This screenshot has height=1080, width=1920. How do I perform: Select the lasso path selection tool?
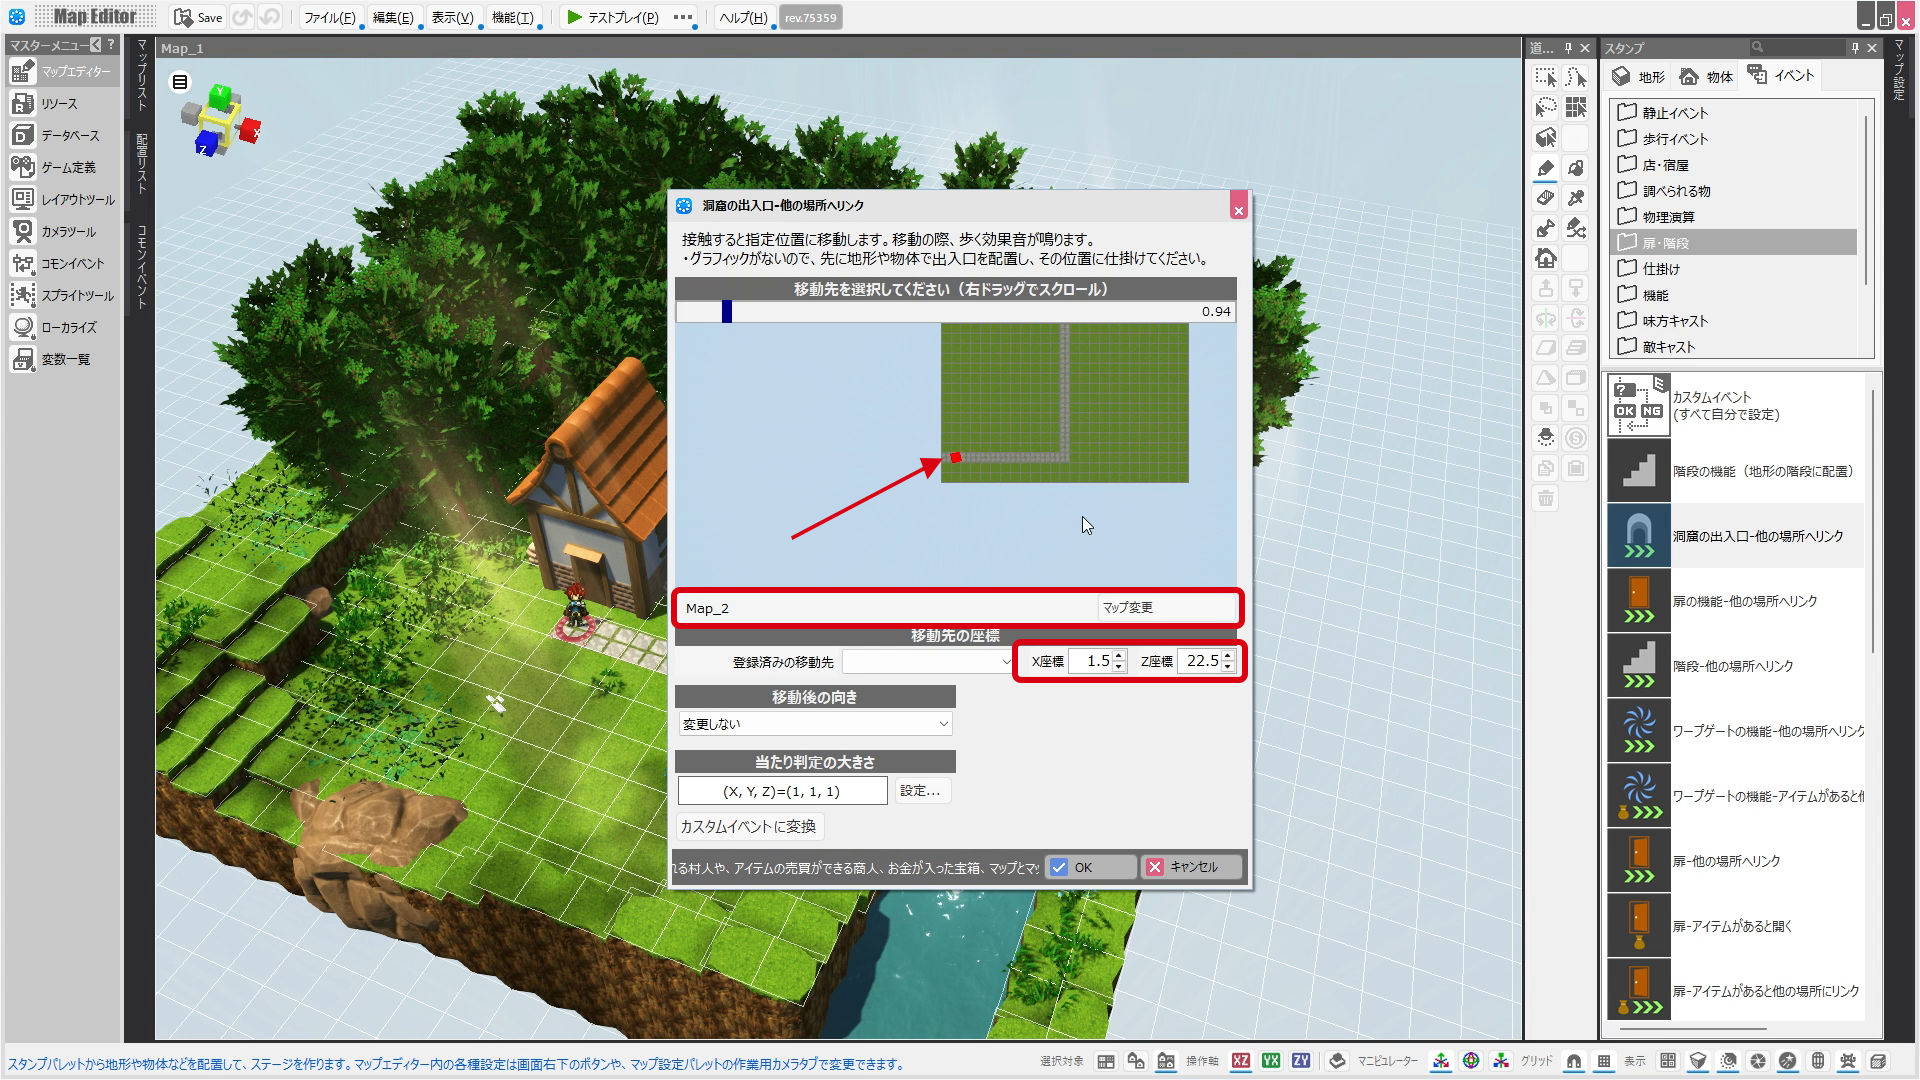coord(1546,107)
